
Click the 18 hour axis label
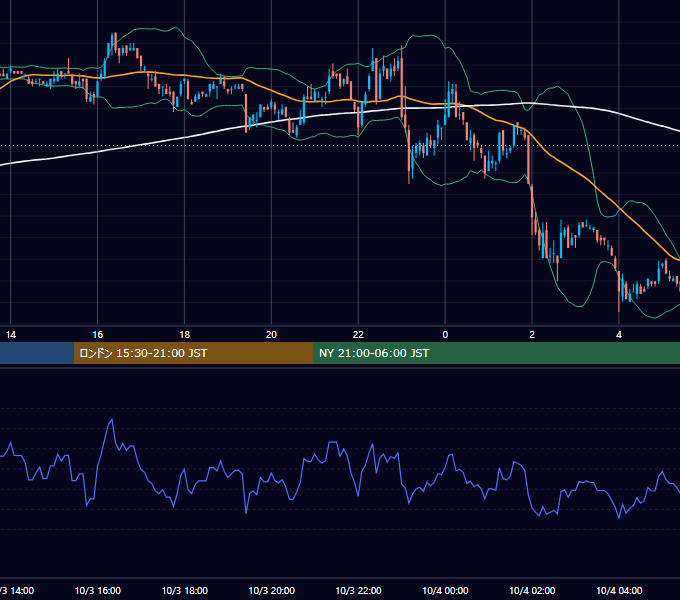(185, 335)
